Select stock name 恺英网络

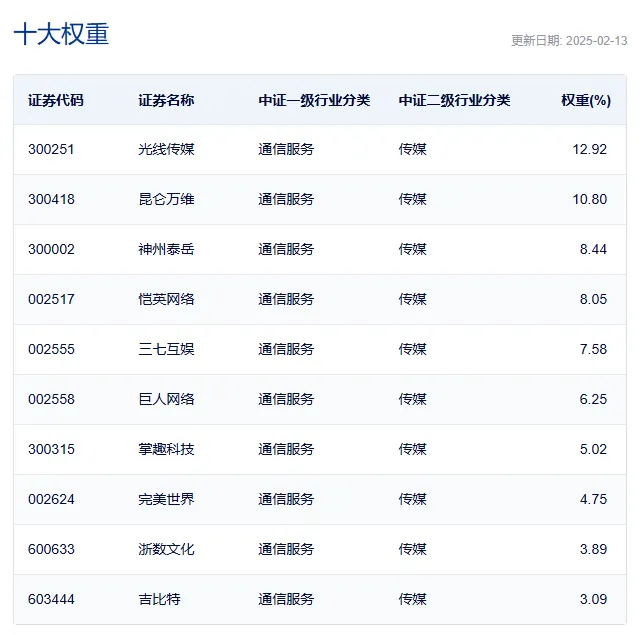pos(166,299)
